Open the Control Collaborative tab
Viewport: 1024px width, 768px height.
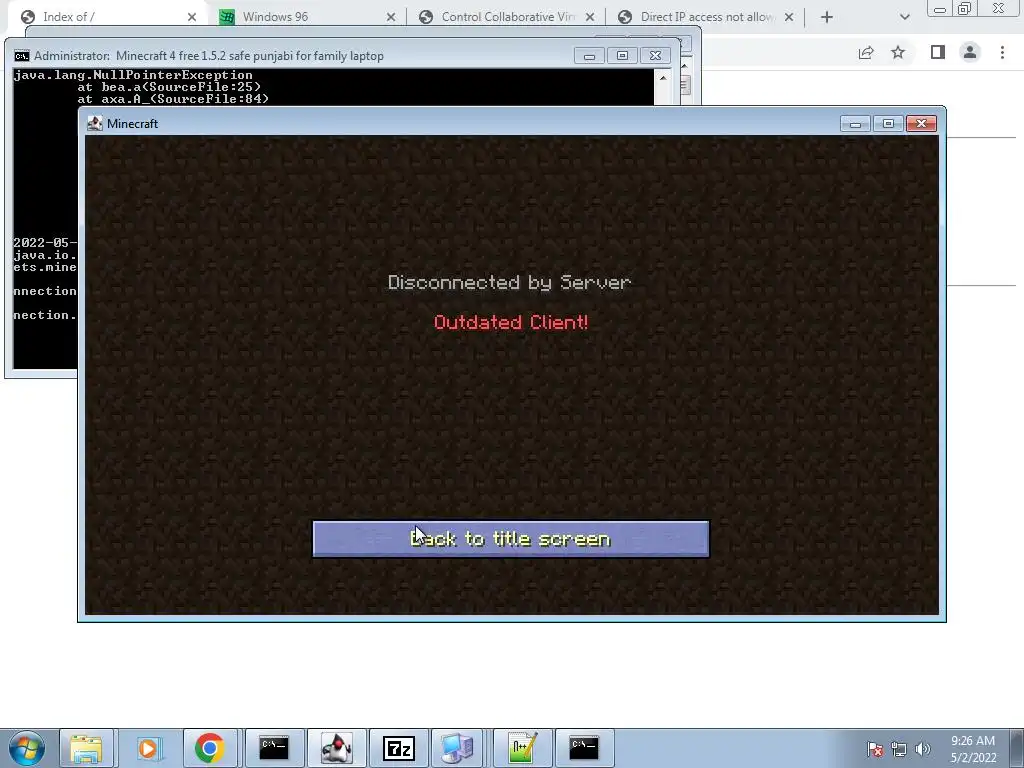tap(507, 16)
